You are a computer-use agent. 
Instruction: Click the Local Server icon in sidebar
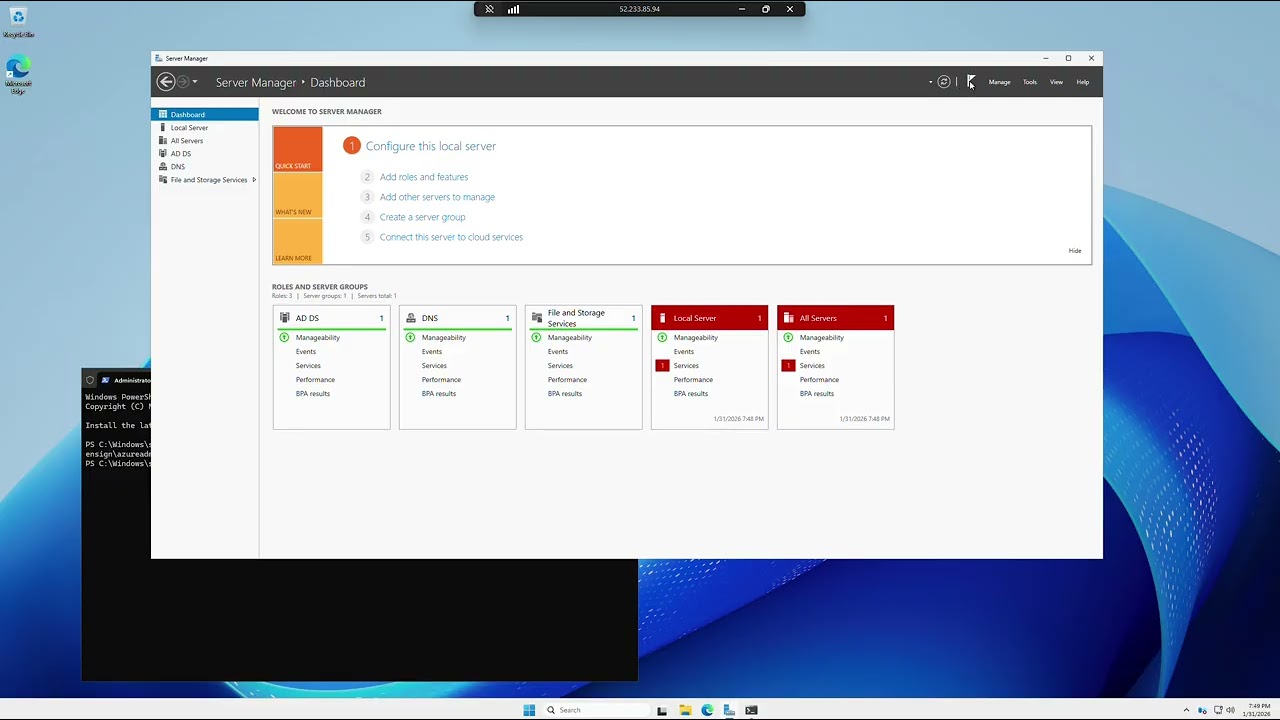click(x=163, y=127)
